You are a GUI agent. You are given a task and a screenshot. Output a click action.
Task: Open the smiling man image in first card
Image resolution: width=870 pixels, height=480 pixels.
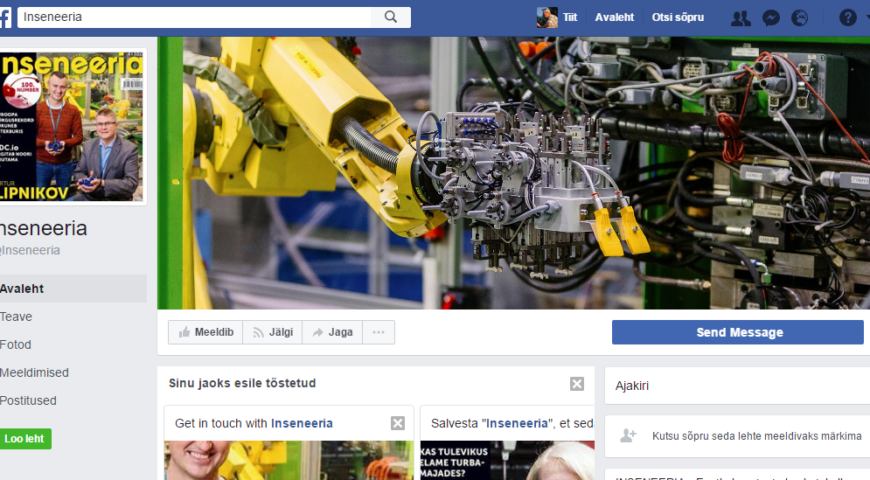(289, 461)
